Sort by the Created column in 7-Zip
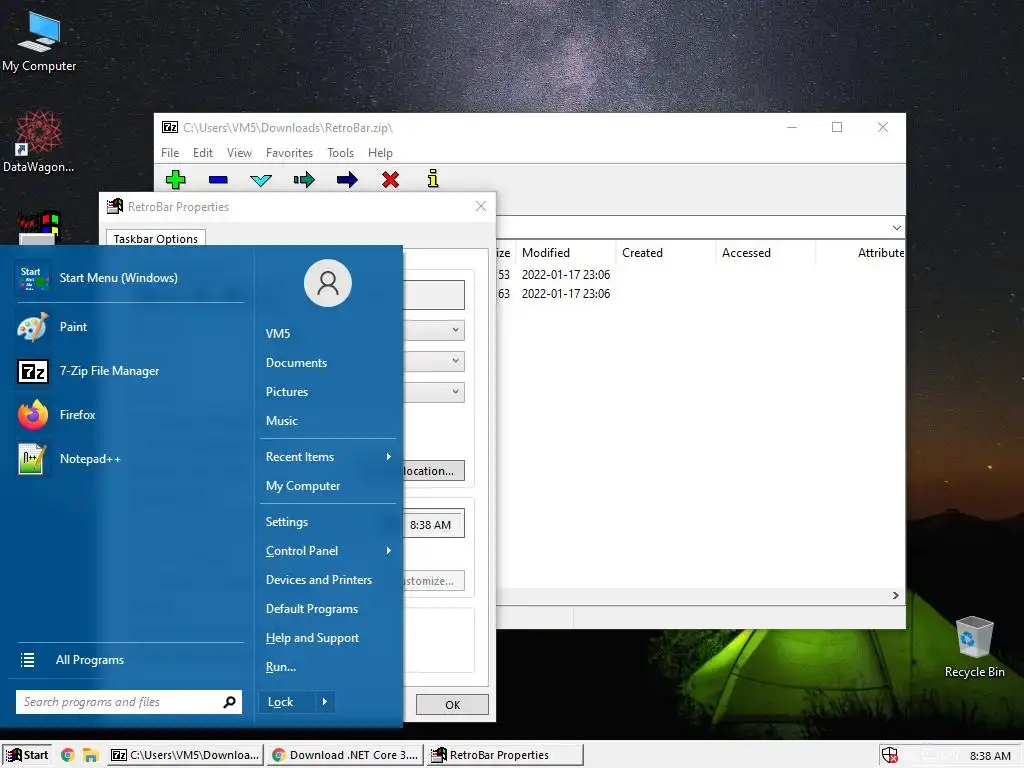The image size is (1024, 768). click(665, 253)
